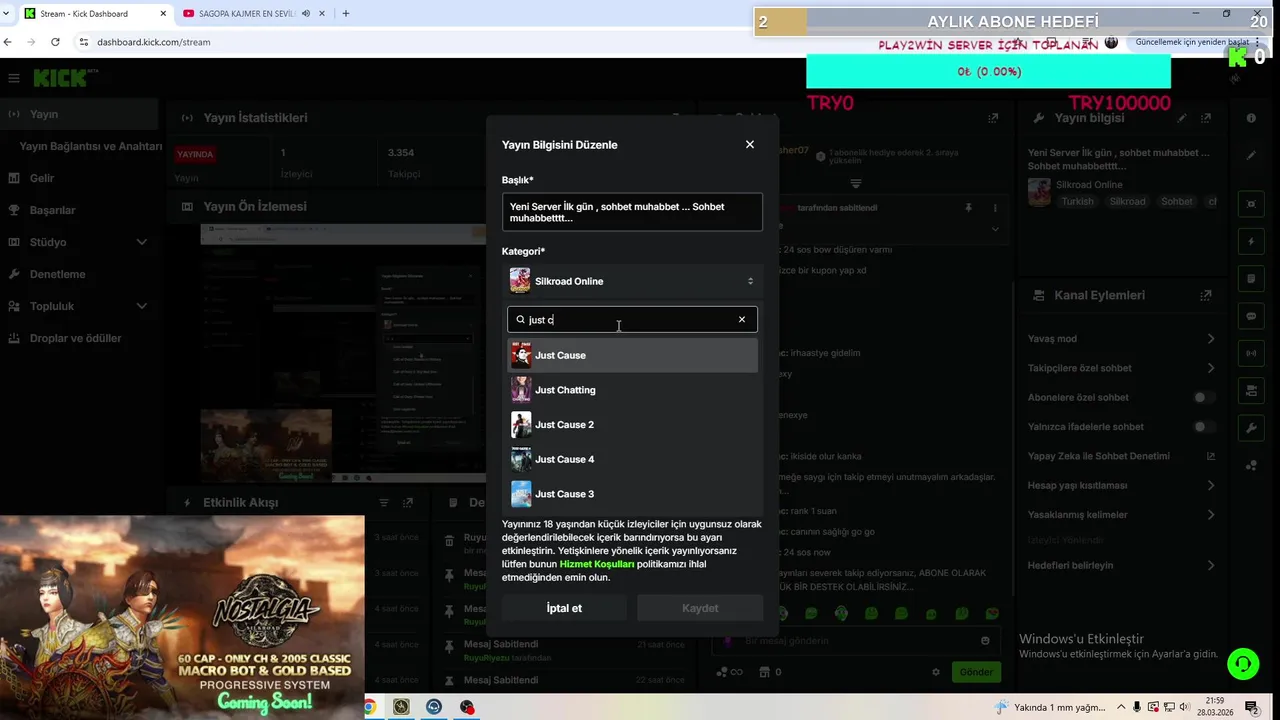The image size is (1280, 720).
Task: Open the Hizmet Koşulları link
Action: 597,564
